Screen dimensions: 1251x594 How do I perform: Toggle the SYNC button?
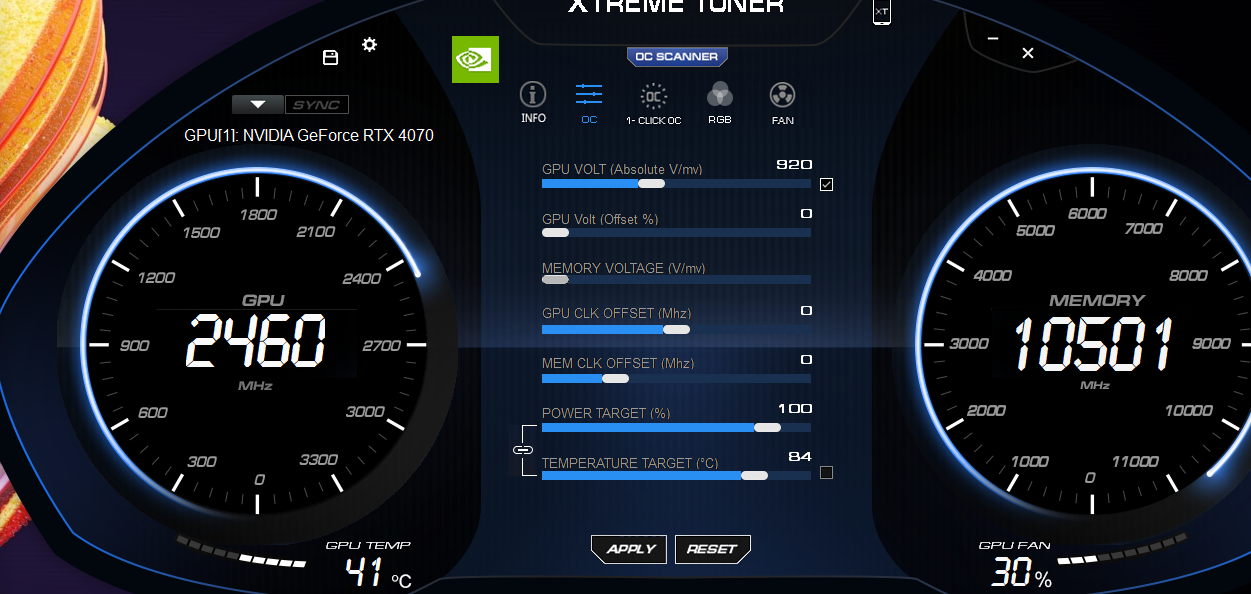(317, 105)
